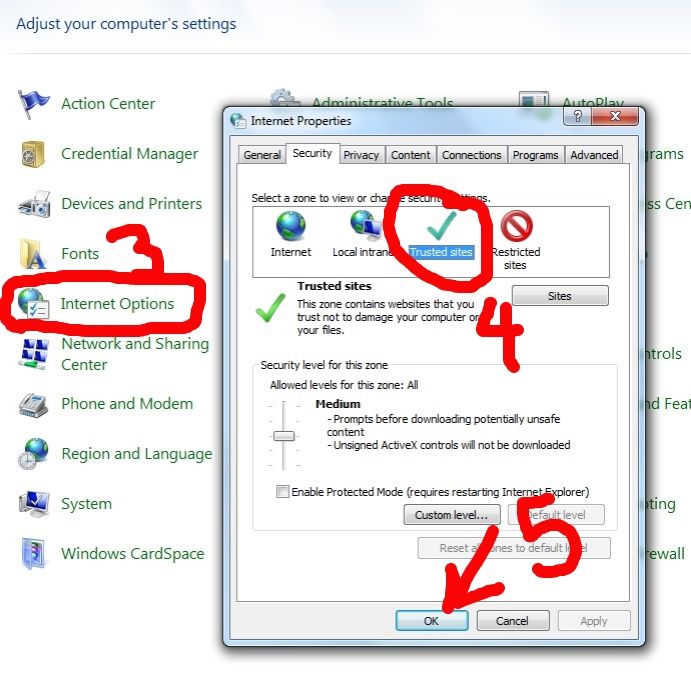Click the Apply button
Viewport: 691px width, 684px height.
(594, 621)
